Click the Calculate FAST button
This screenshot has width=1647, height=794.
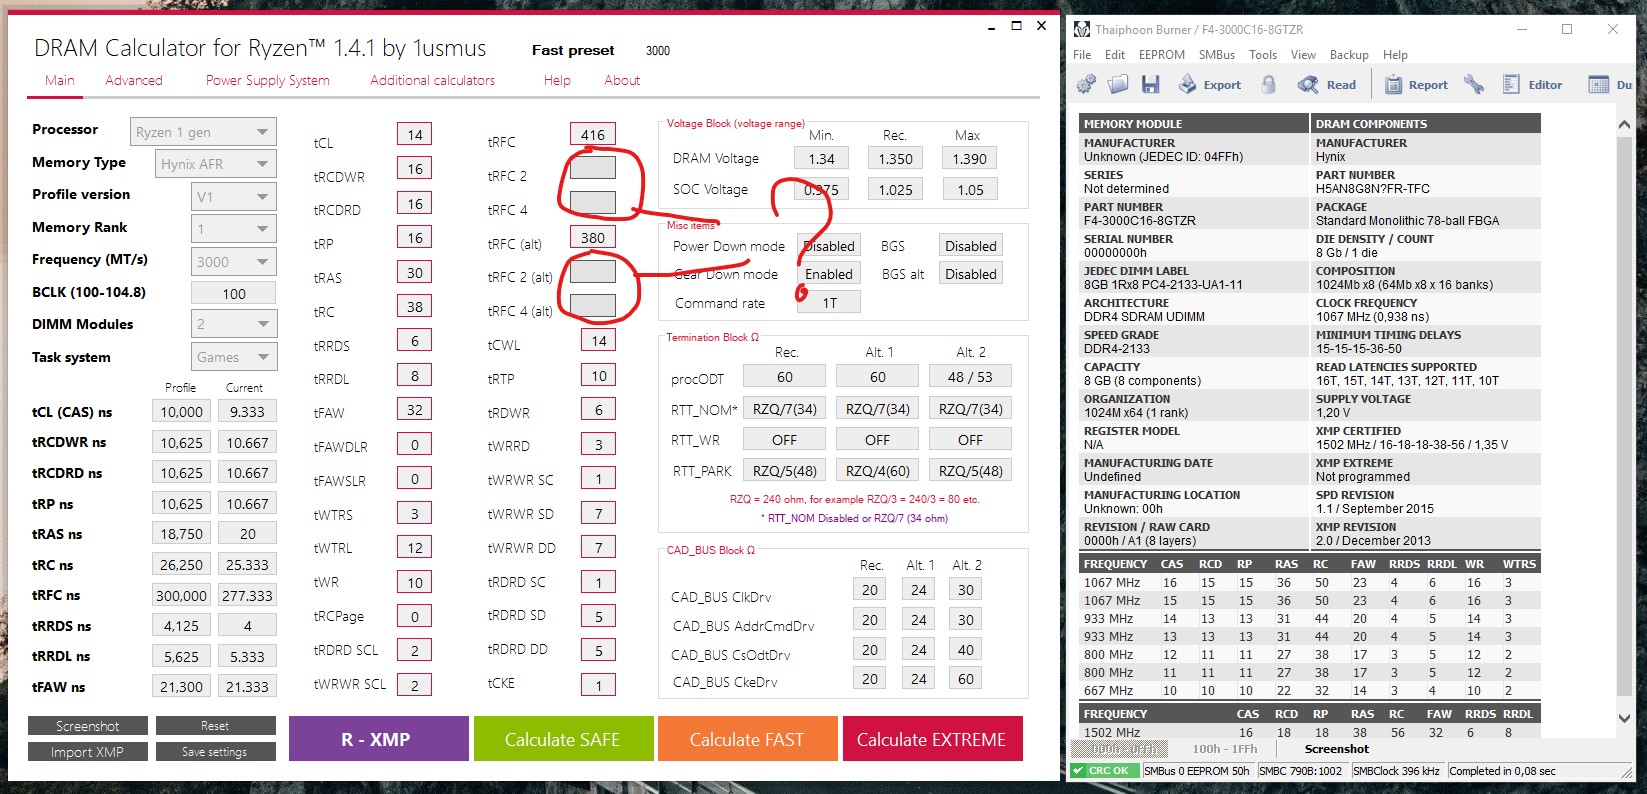[747, 739]
